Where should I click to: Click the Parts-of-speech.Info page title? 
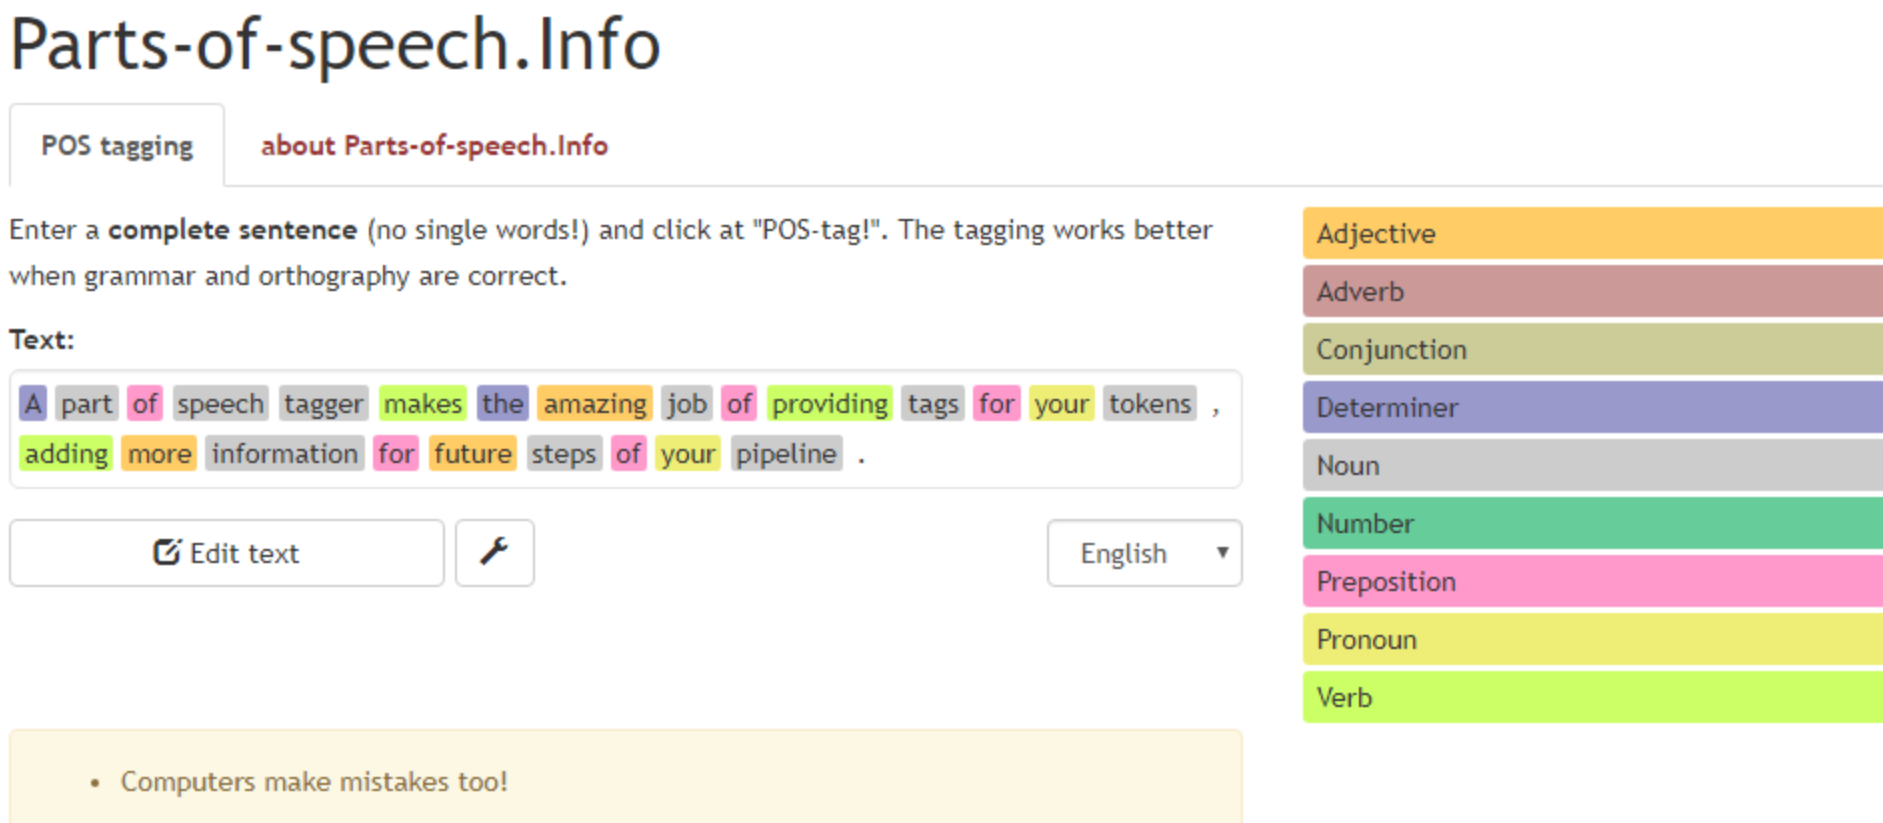point(335,45)
